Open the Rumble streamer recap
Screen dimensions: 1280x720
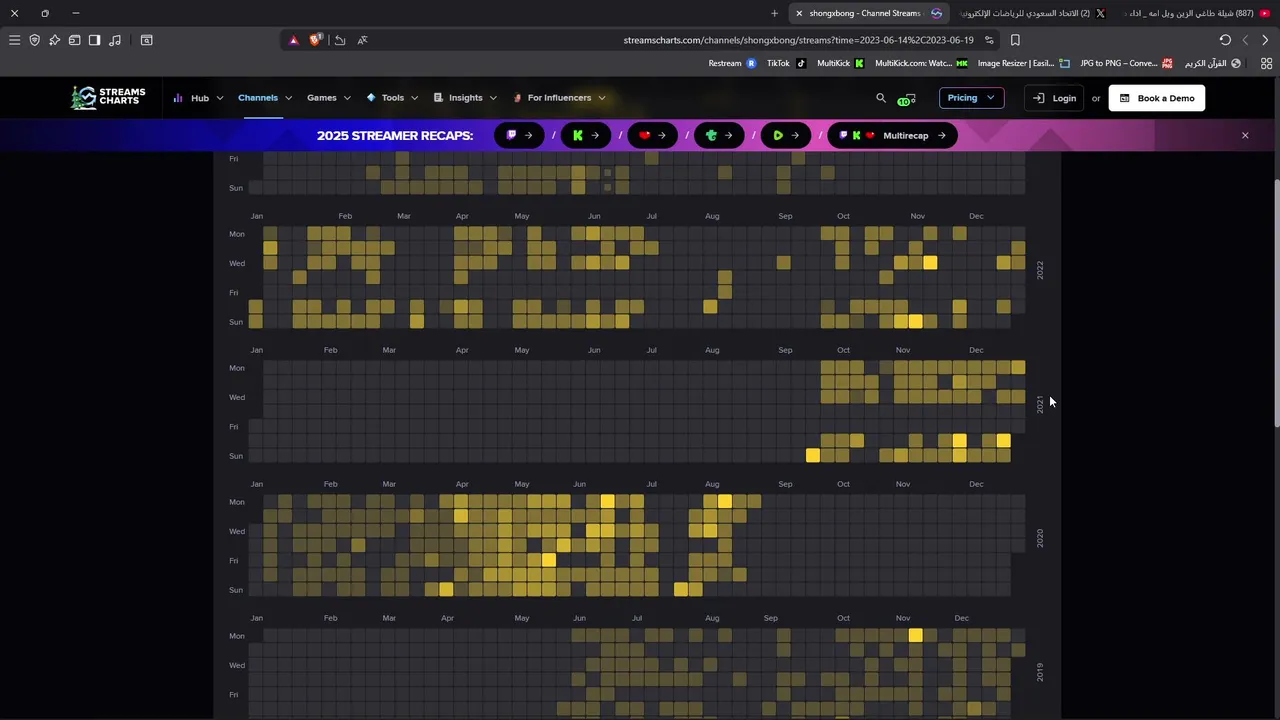pyautogui.click(x=785, y=135)
